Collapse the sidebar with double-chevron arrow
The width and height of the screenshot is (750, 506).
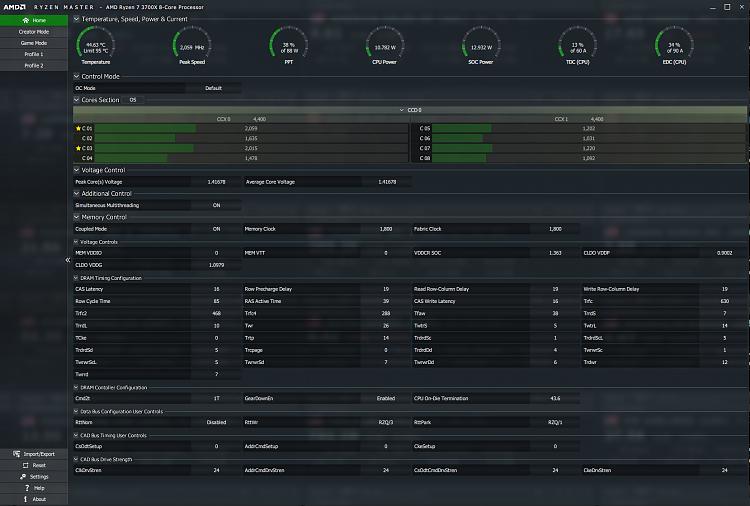pyautogui.click(x=67, y=260)
